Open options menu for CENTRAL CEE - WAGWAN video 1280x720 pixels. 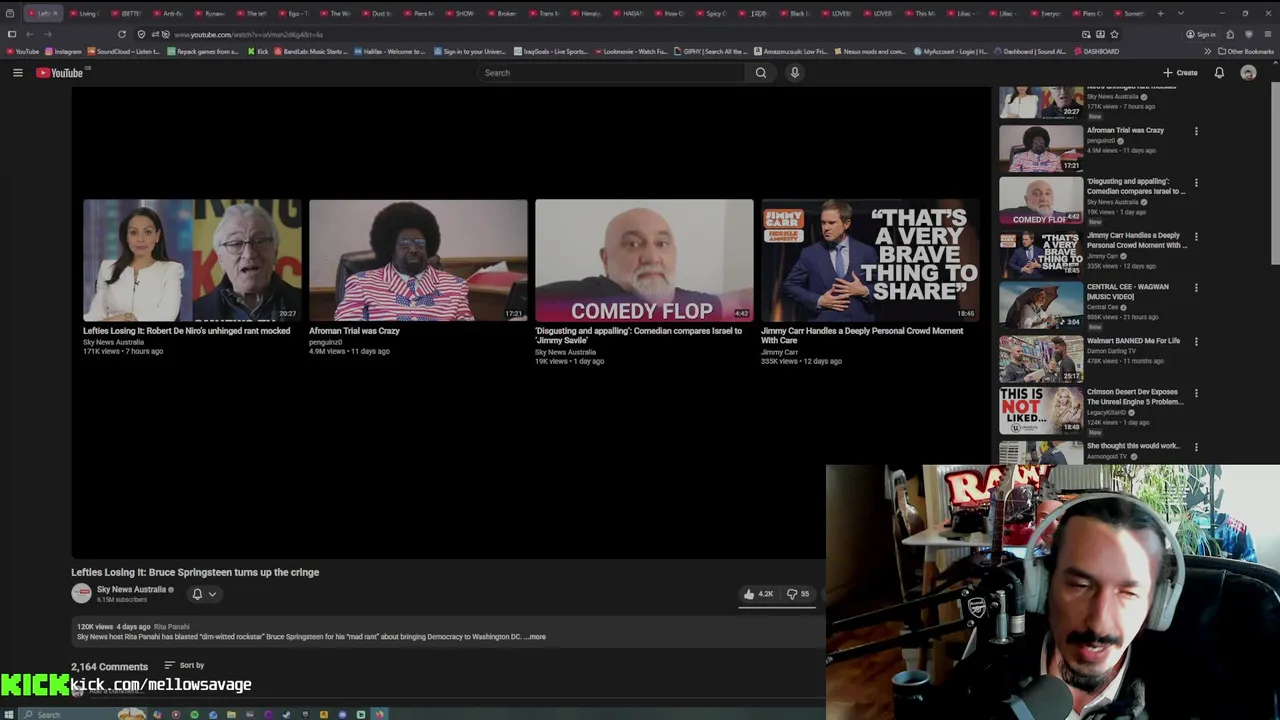coord(1196,288)
